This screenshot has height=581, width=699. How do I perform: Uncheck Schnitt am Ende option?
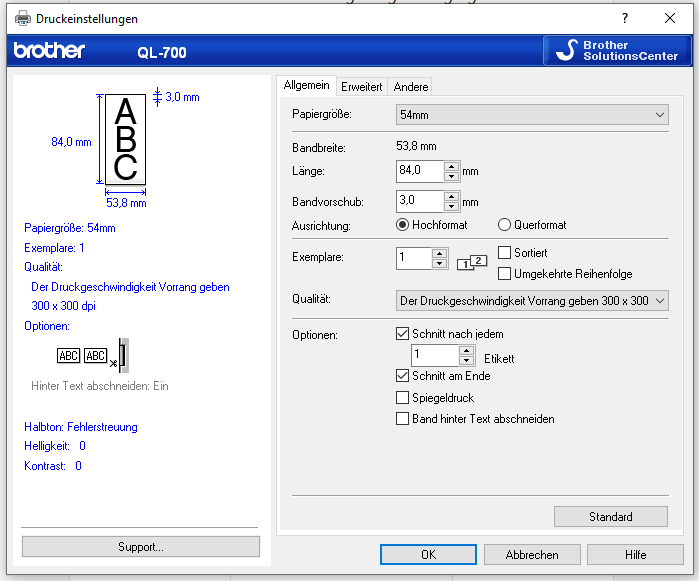403,376
